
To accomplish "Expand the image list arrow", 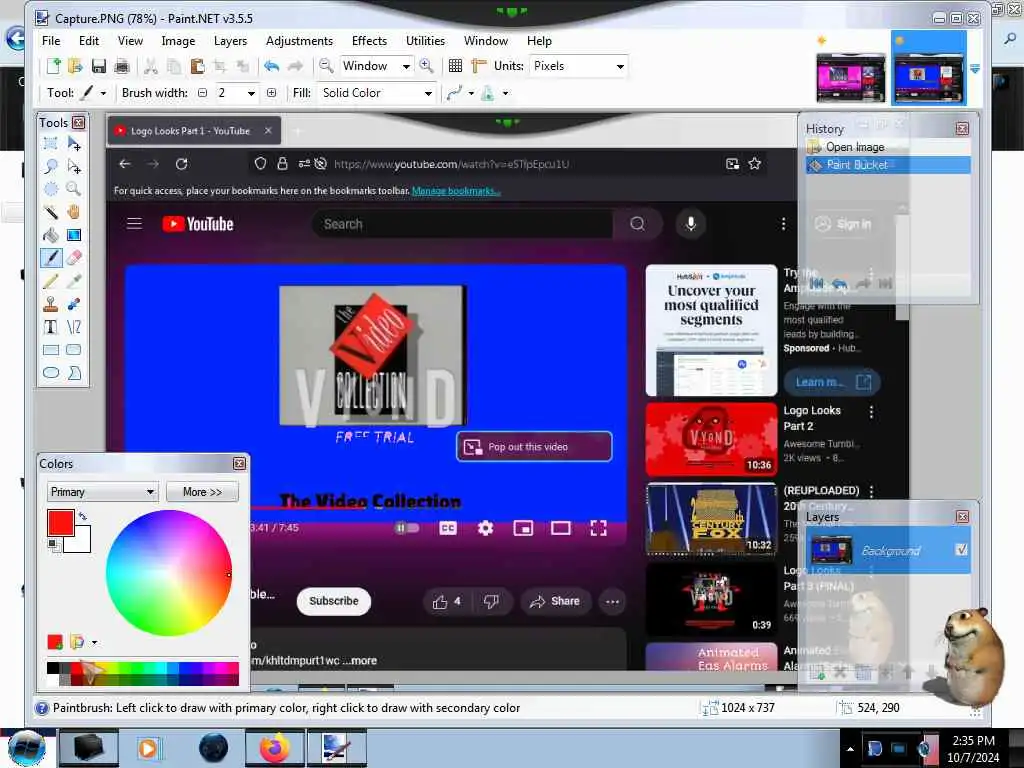I will pos(975,69).
